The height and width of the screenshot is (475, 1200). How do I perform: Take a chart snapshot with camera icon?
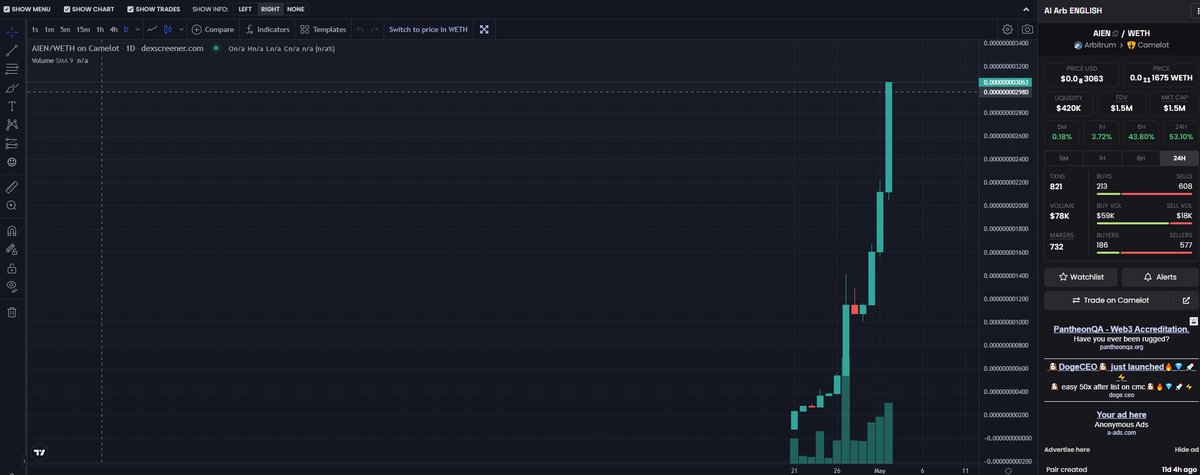[1026, 30]
